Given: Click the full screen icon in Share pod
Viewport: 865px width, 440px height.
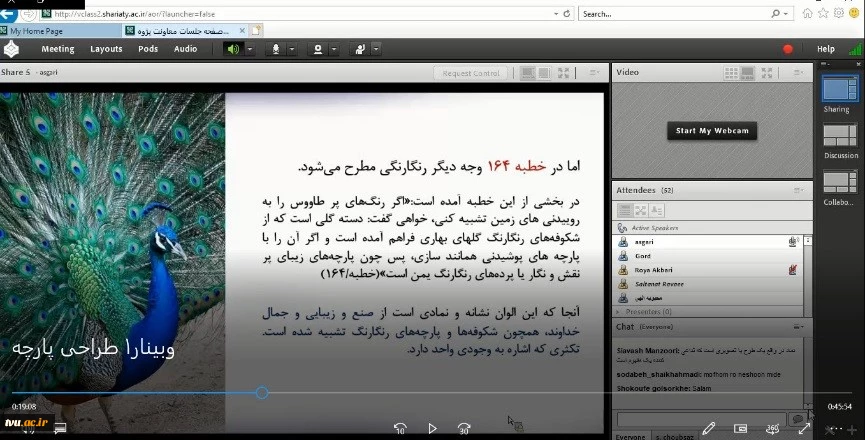Looking at the screenshot, I should 563,73.
